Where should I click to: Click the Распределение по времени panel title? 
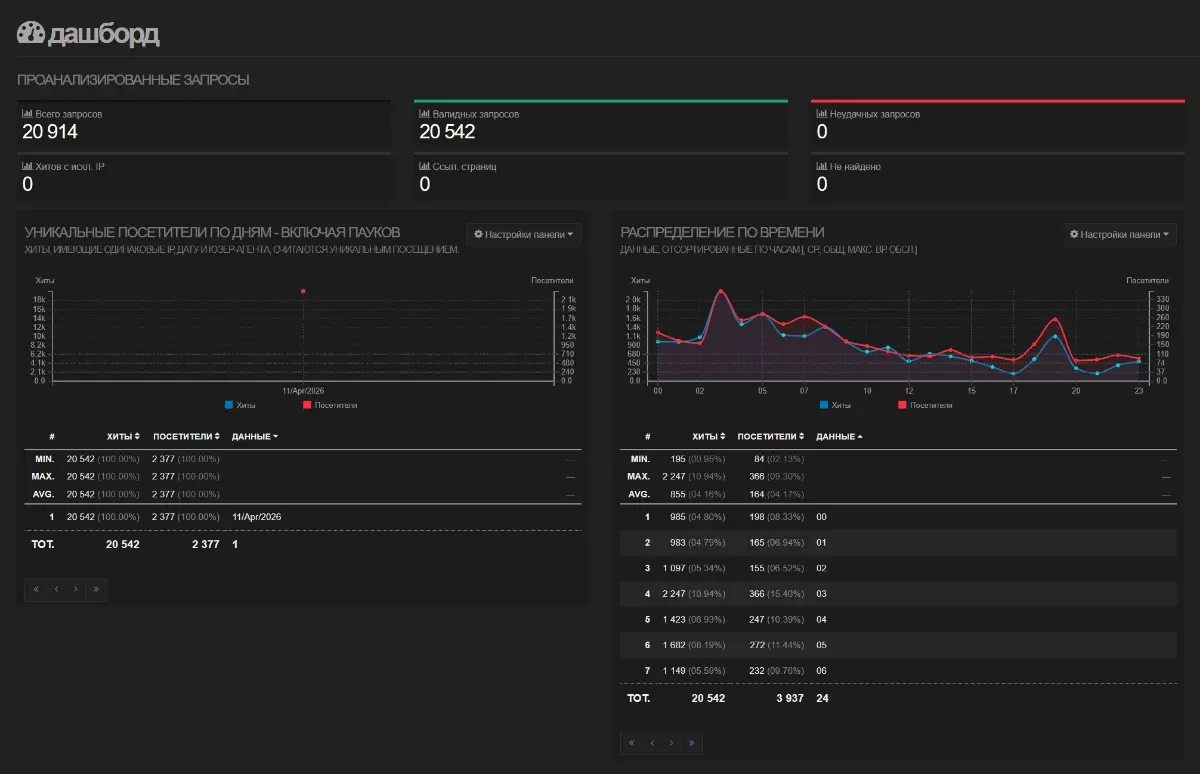point(722,232)
